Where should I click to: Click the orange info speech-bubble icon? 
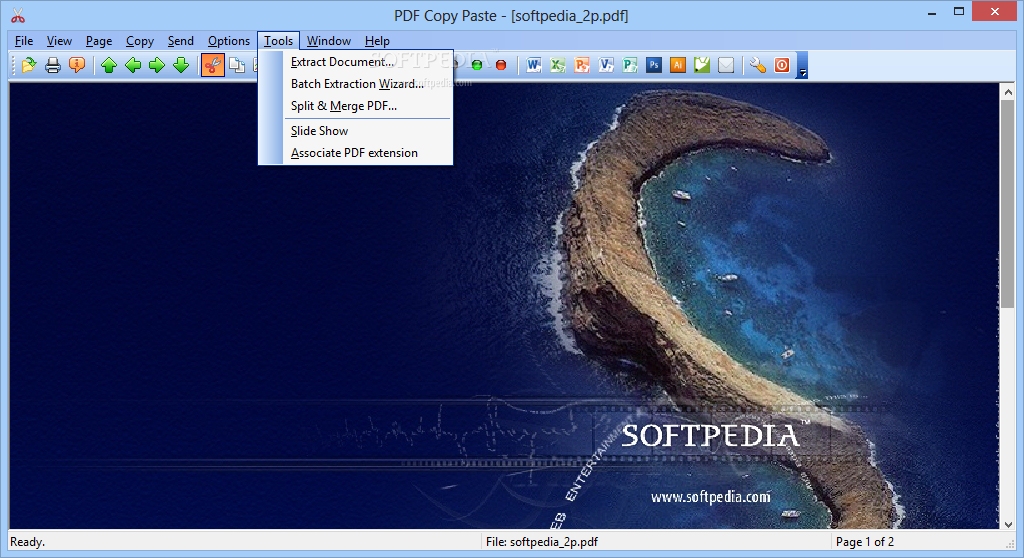[x=77, y=65]
